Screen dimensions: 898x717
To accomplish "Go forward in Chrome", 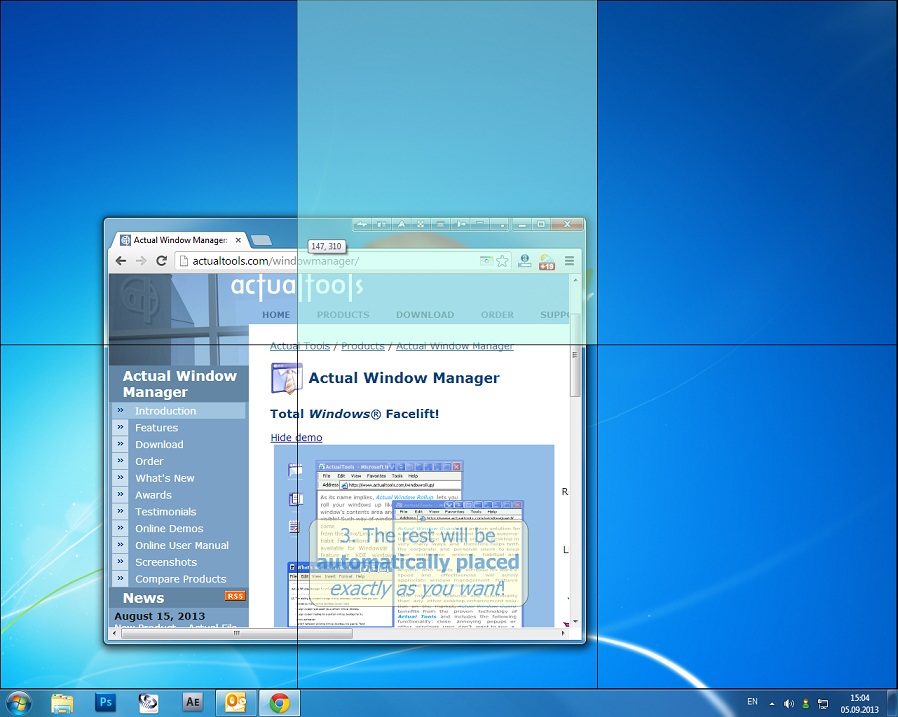I will pyautogui.click(x=141, y=261).
